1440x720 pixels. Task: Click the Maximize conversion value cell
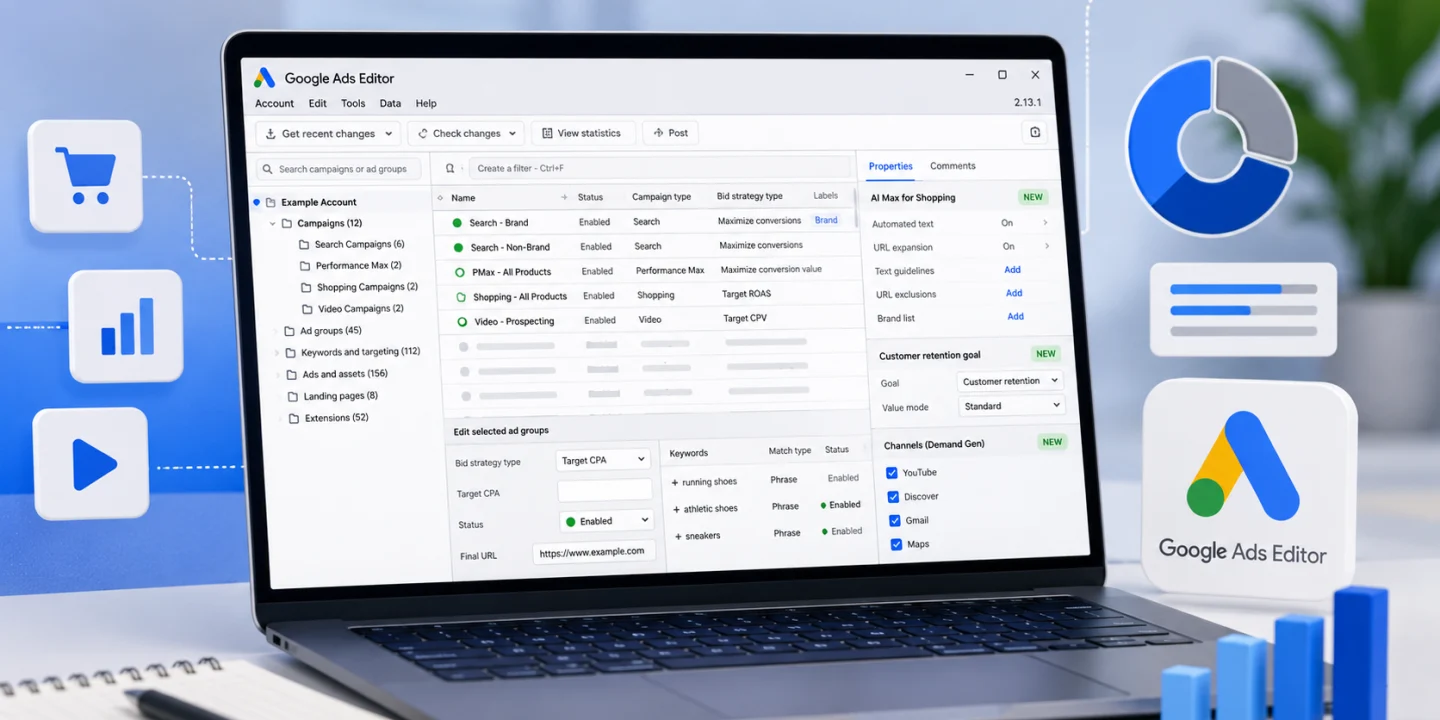click(x=771, y=269)
